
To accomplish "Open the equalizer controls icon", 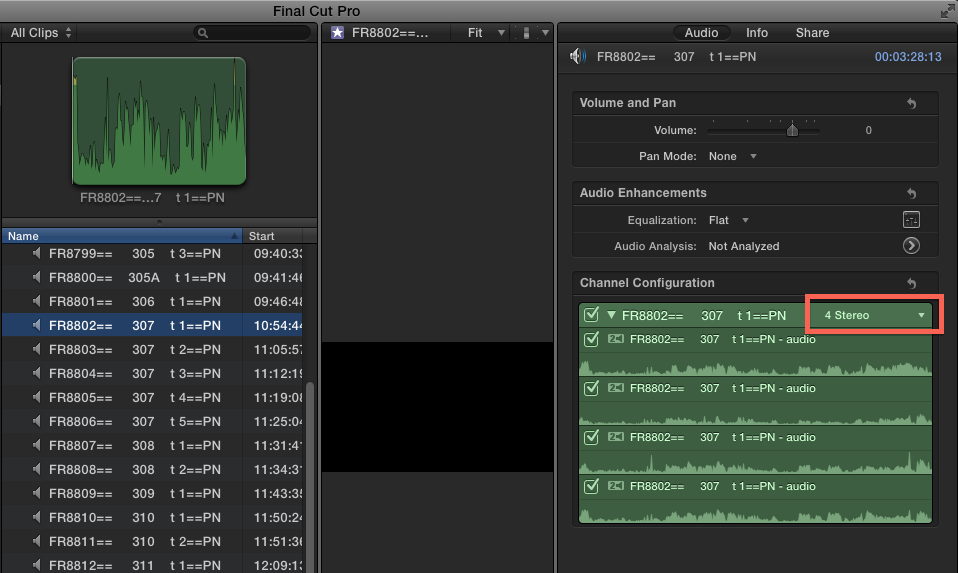I will click(x=911, y=220).
